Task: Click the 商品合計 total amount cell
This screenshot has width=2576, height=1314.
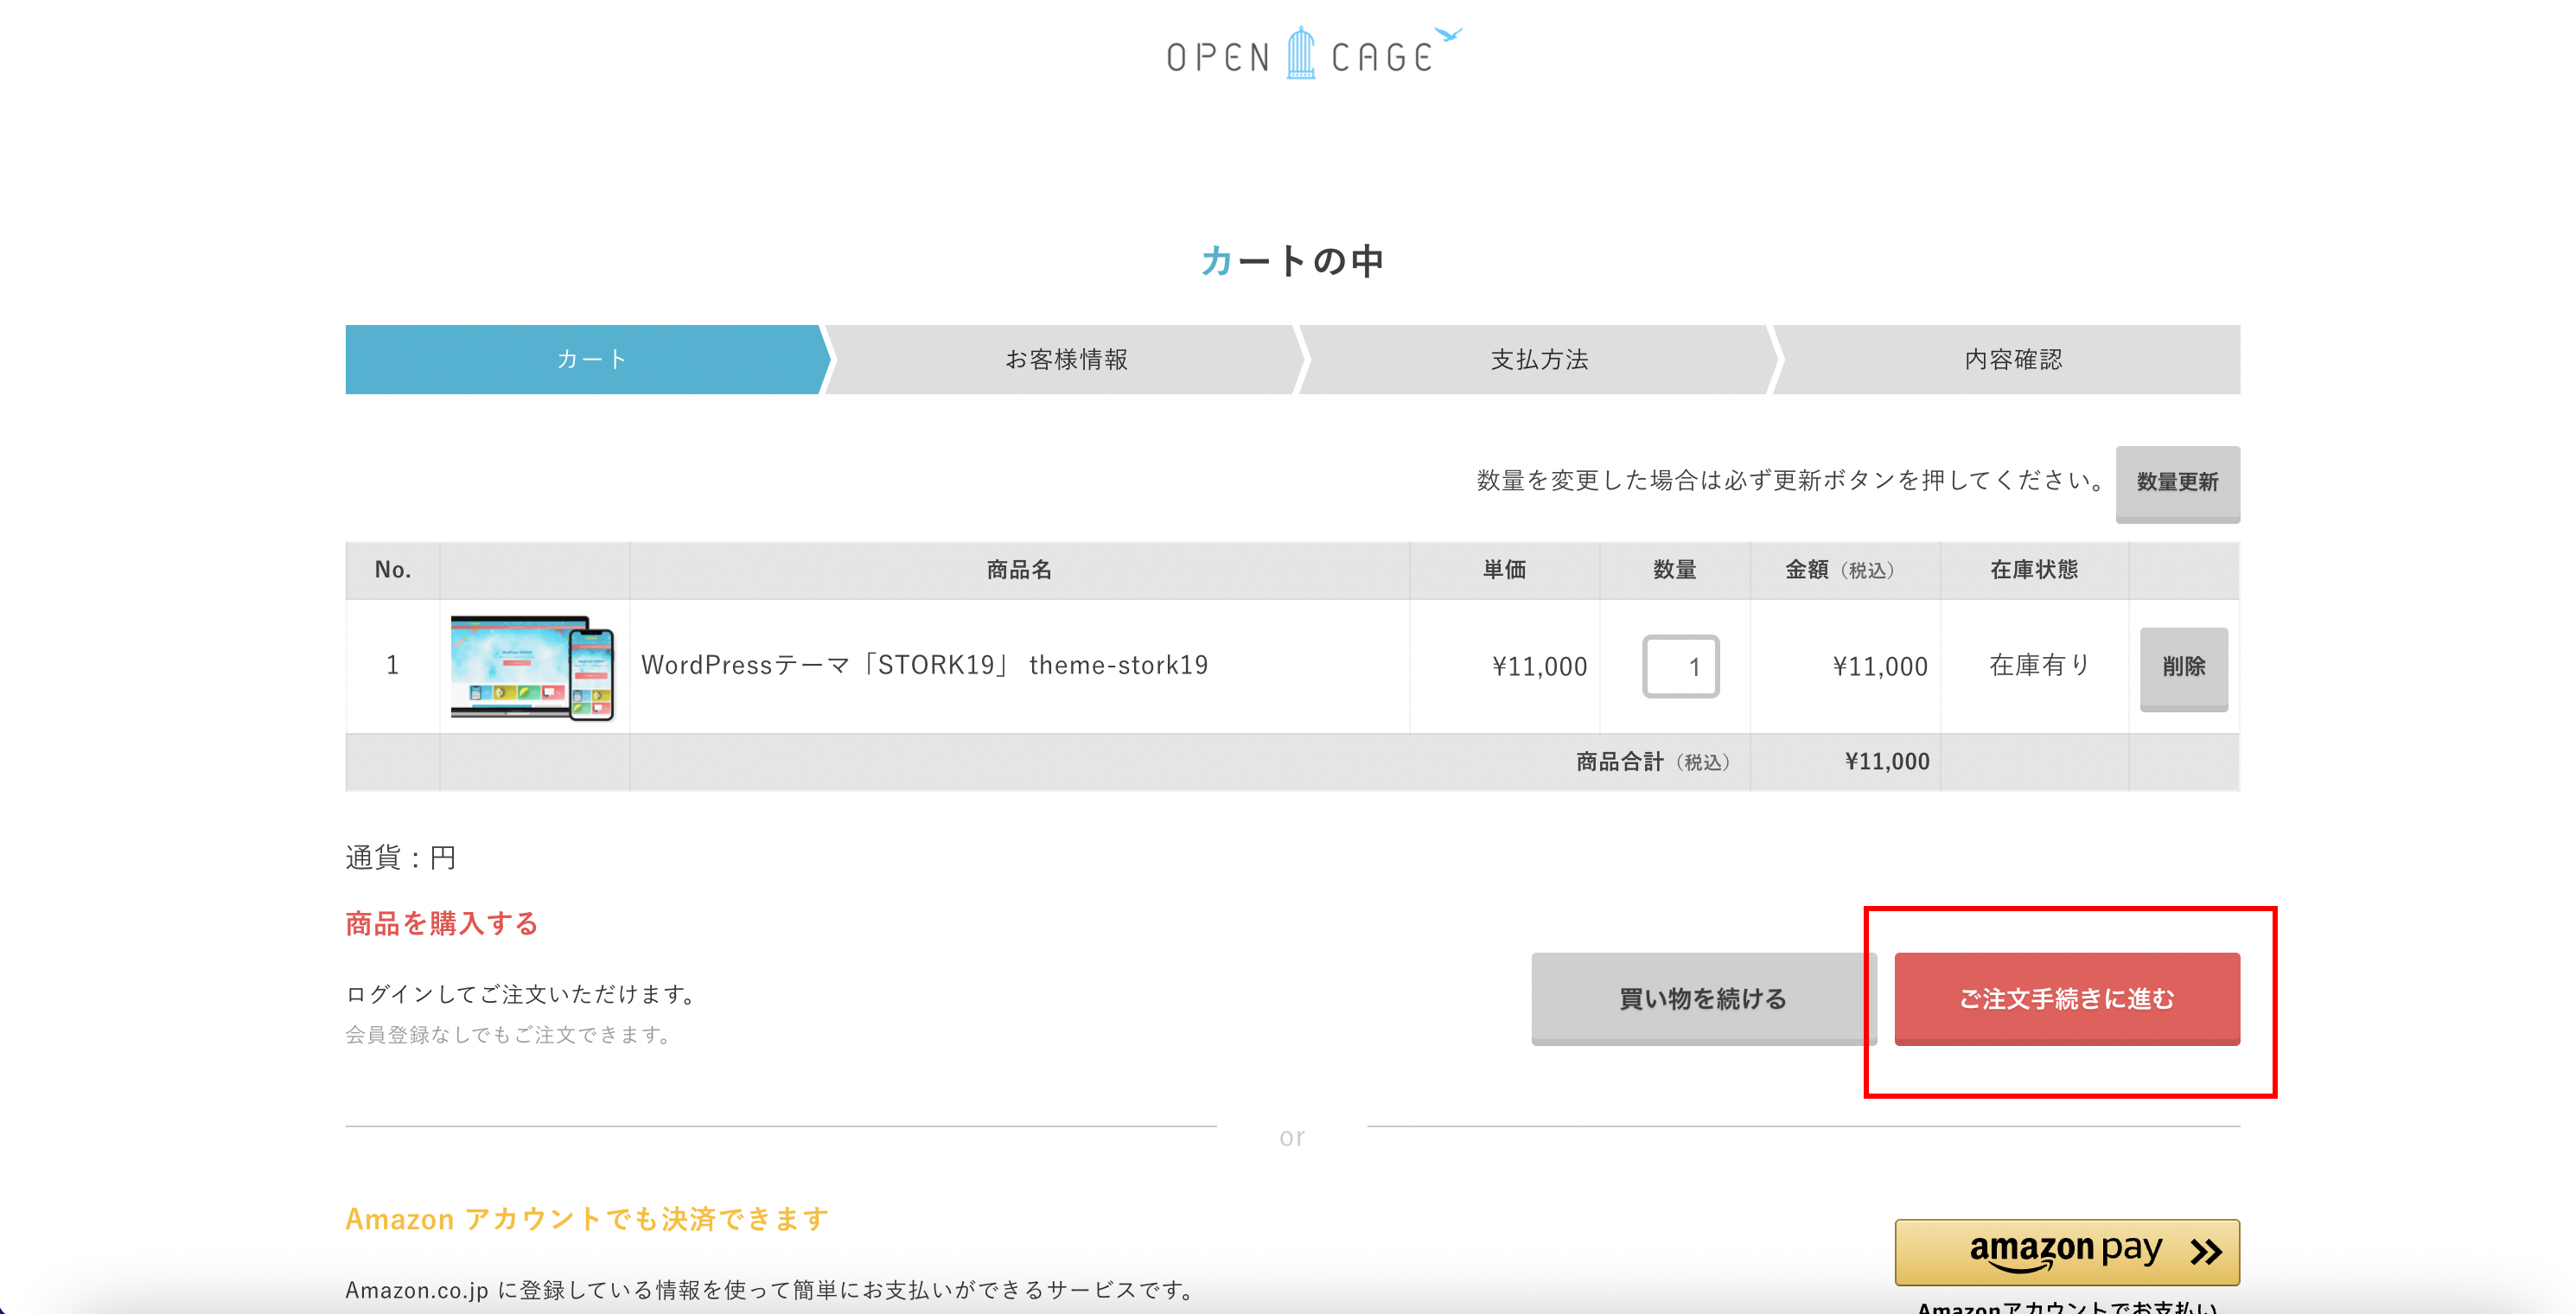Action: [x=1886, y=762]
